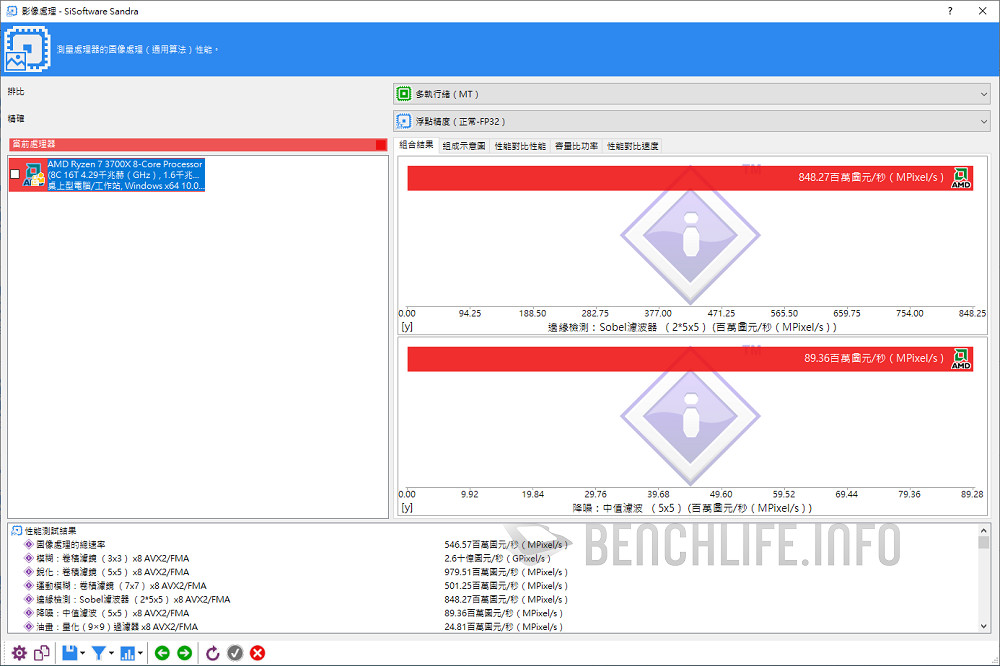Image resolution: width=1000 pixels, height=666 pixels.
Task: Open the dropdown arrow beside the save icon
Action: [83, 653]
